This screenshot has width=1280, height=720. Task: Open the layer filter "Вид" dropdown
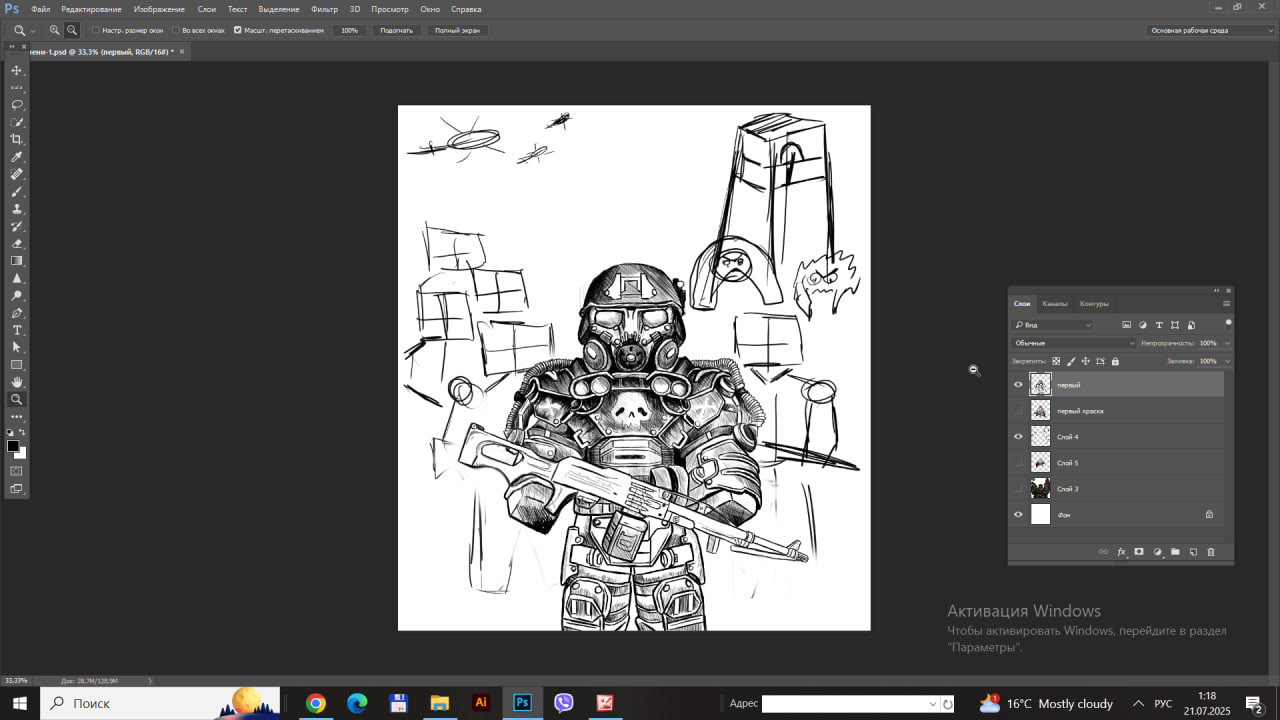1052,325
